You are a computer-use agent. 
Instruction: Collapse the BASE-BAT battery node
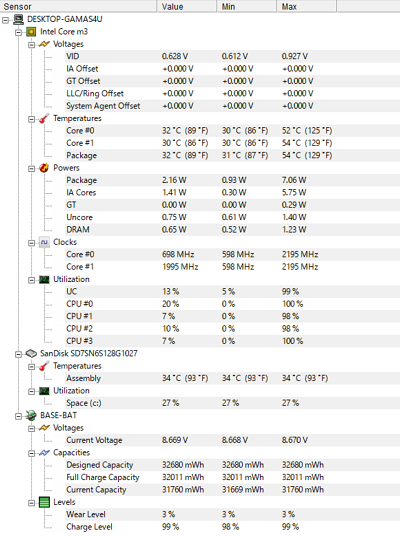pos(18,416)
